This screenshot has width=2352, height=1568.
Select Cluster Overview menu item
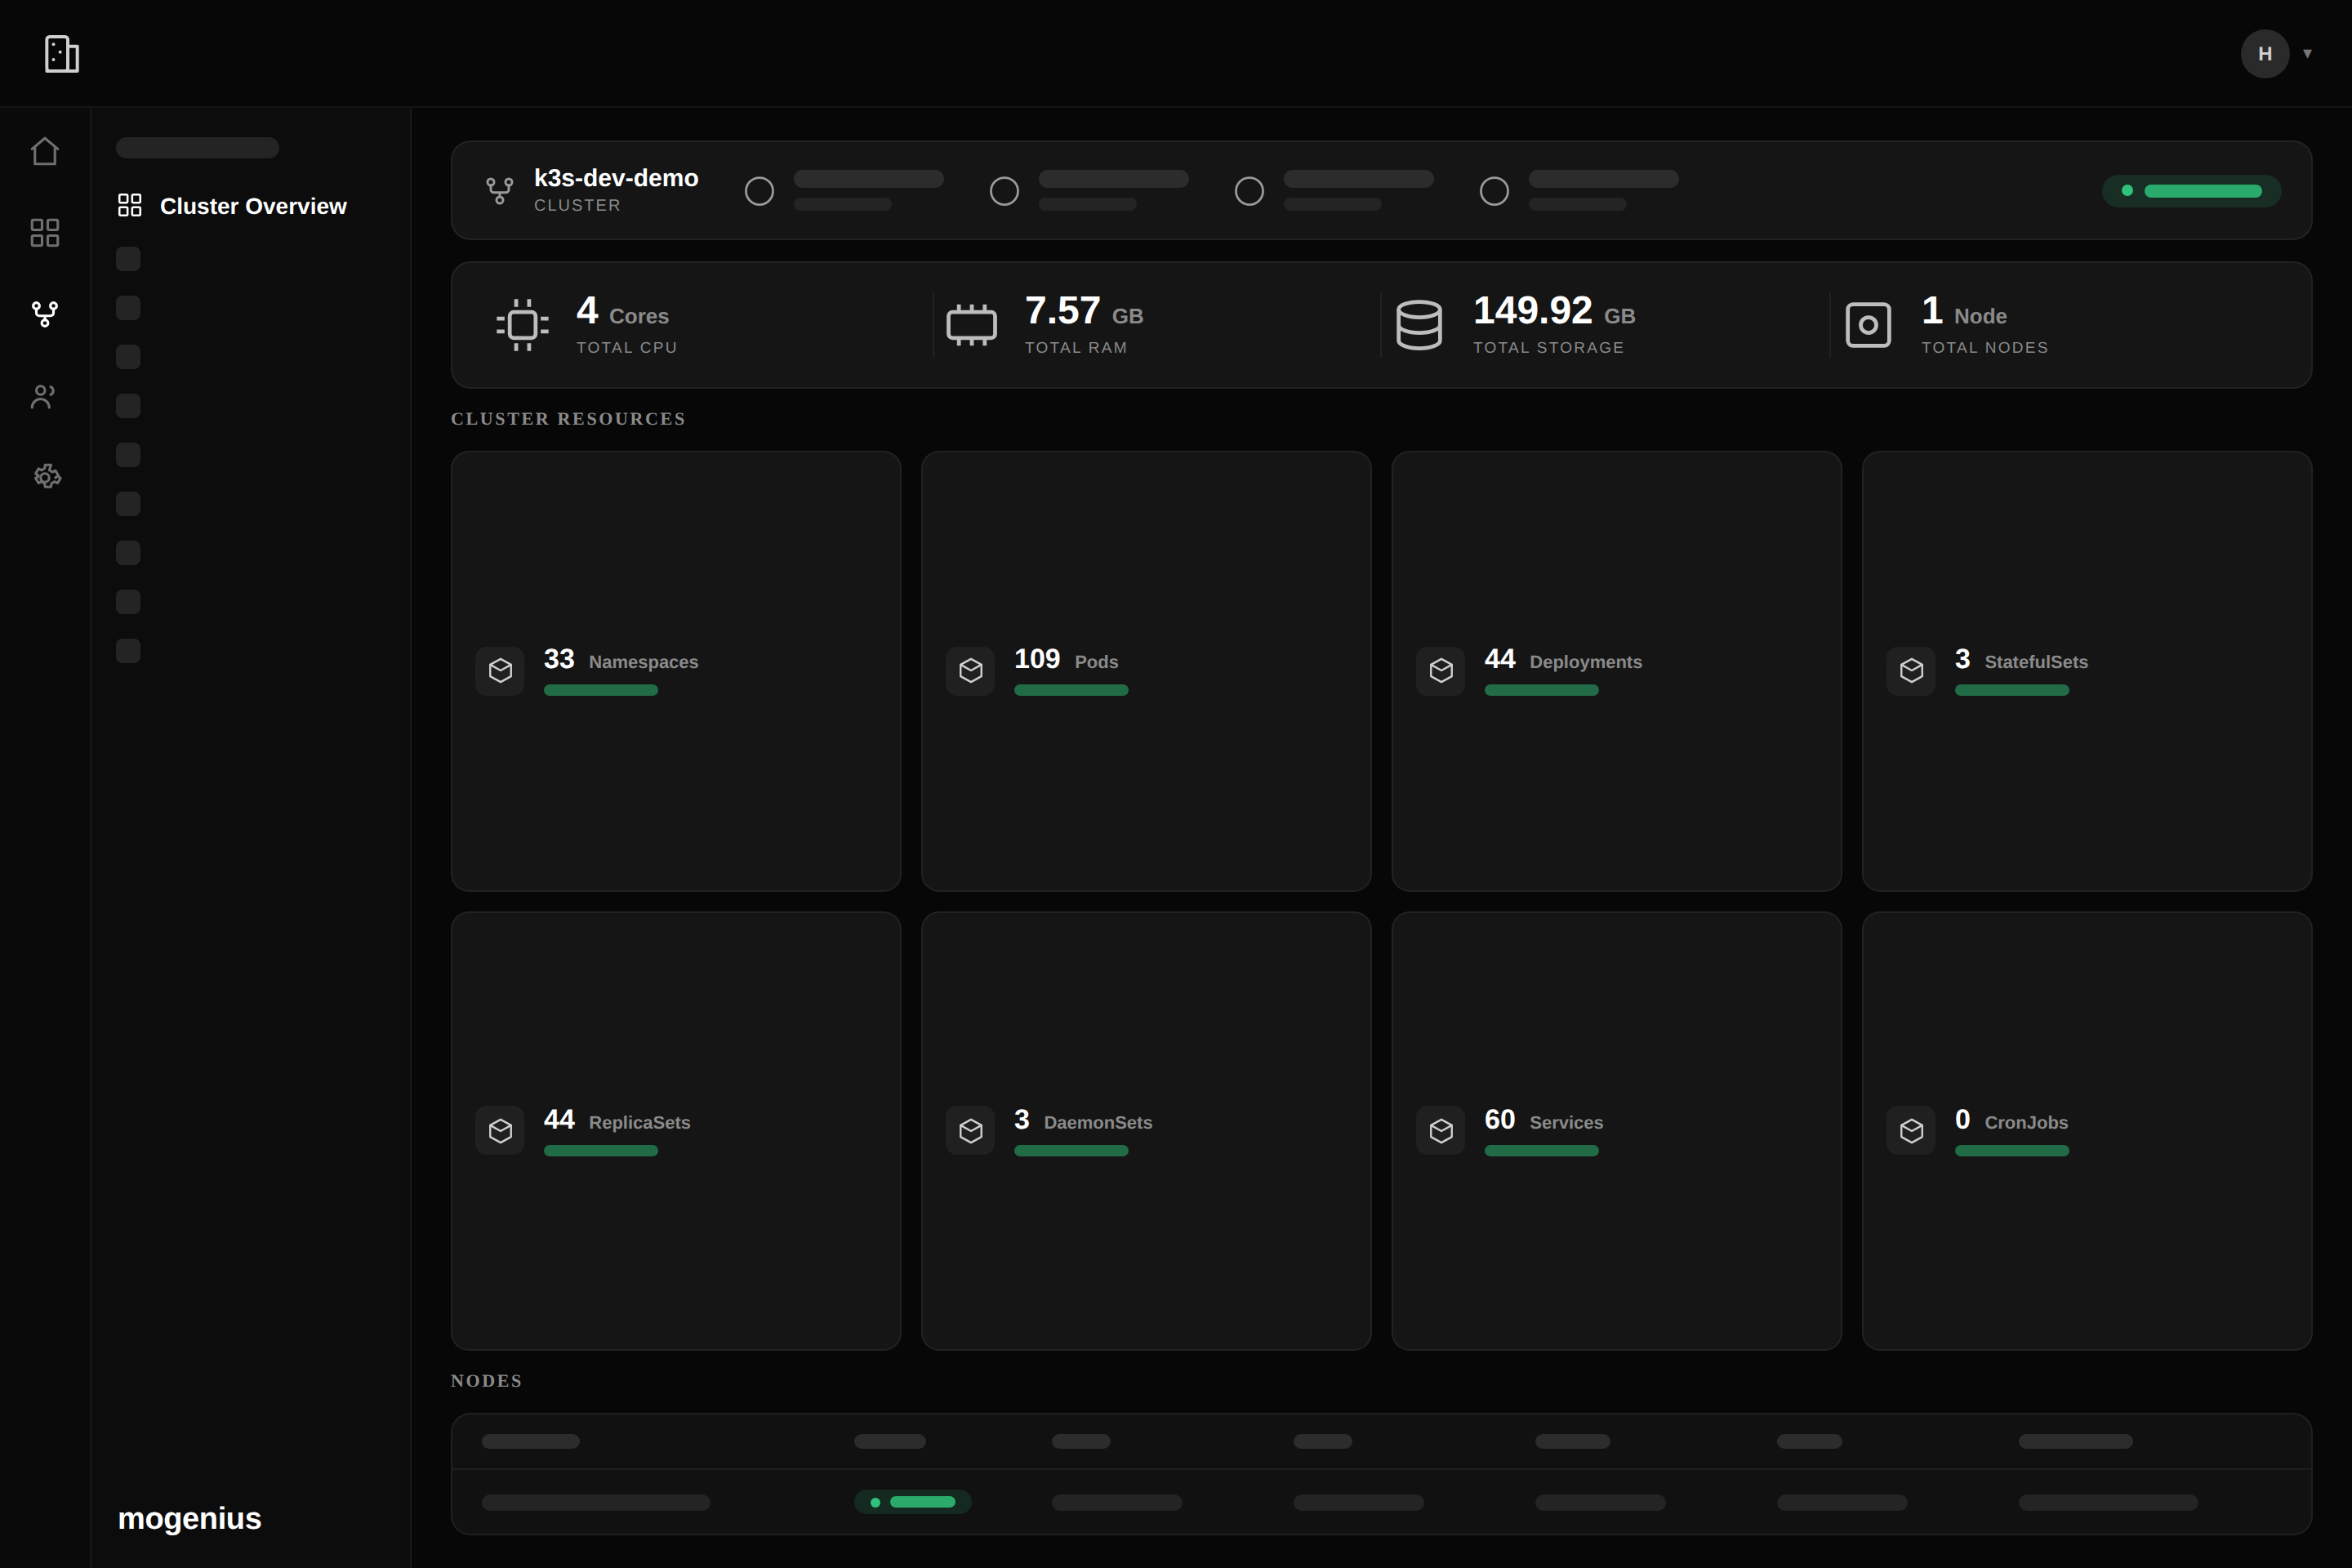pos(232,206)
